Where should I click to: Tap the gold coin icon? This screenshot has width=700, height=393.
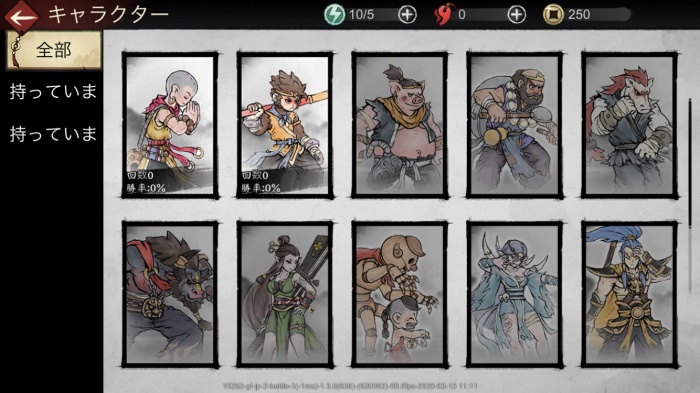(x=553, y=15)
